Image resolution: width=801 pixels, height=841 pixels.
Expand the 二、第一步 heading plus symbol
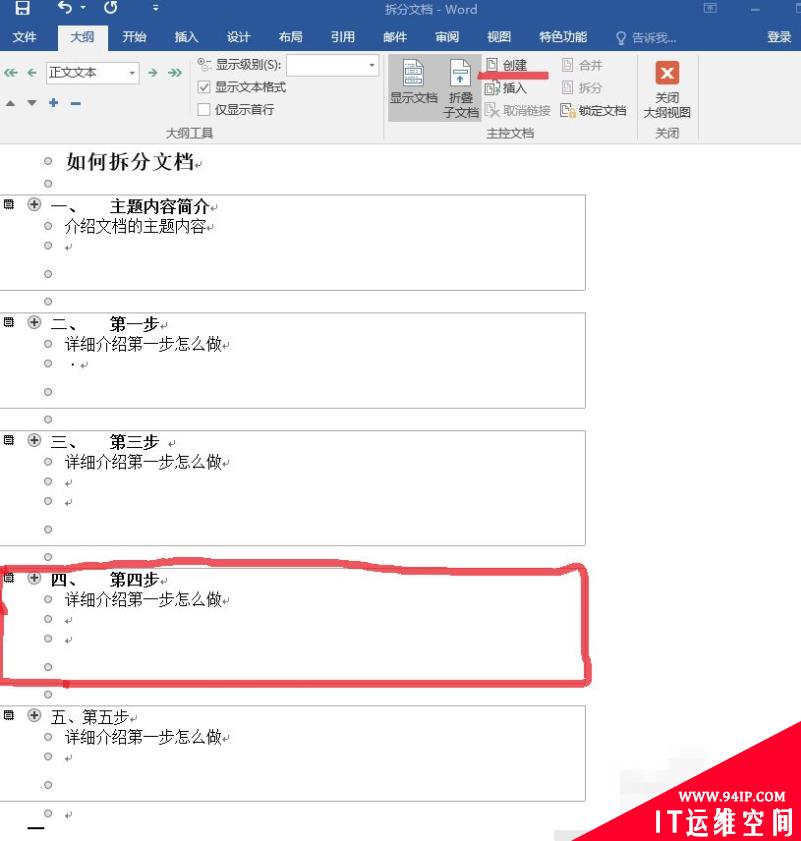pyautogui.click(x=34, y=322)
